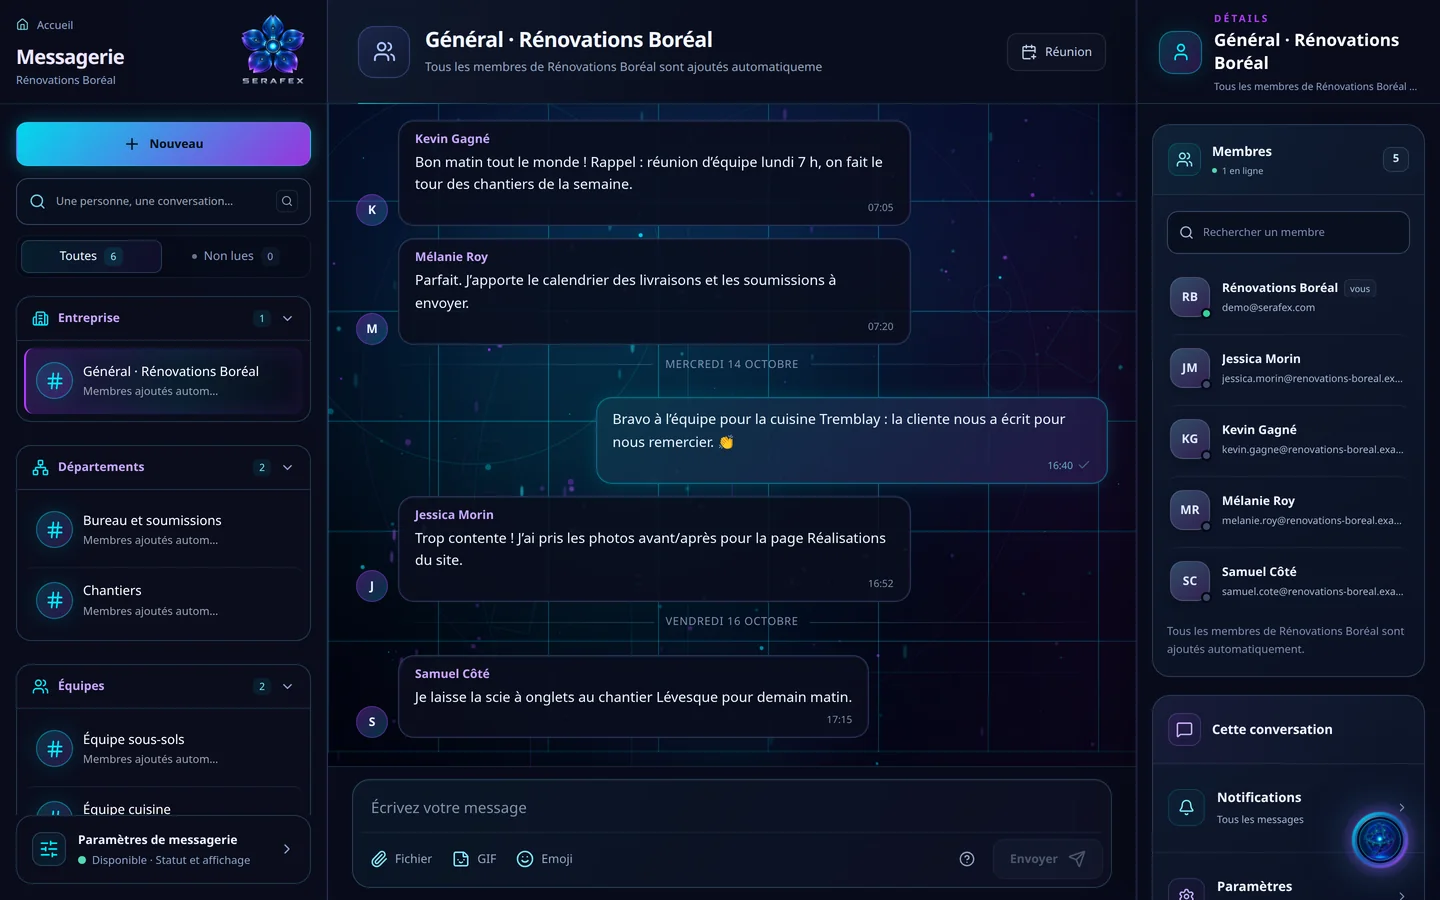Open Paramètres de messagerie settings
This screenshot has height=900, width=1440.
tap(163, 850)
